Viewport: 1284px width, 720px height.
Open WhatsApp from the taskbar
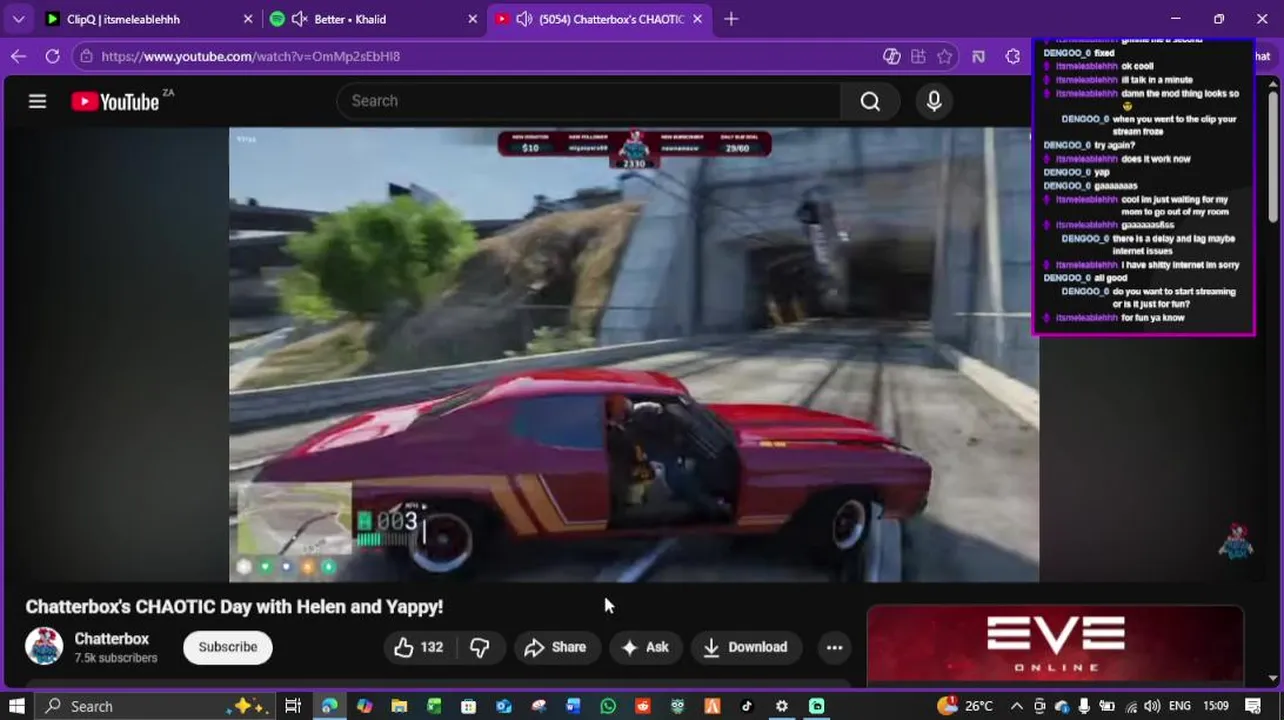608,706
